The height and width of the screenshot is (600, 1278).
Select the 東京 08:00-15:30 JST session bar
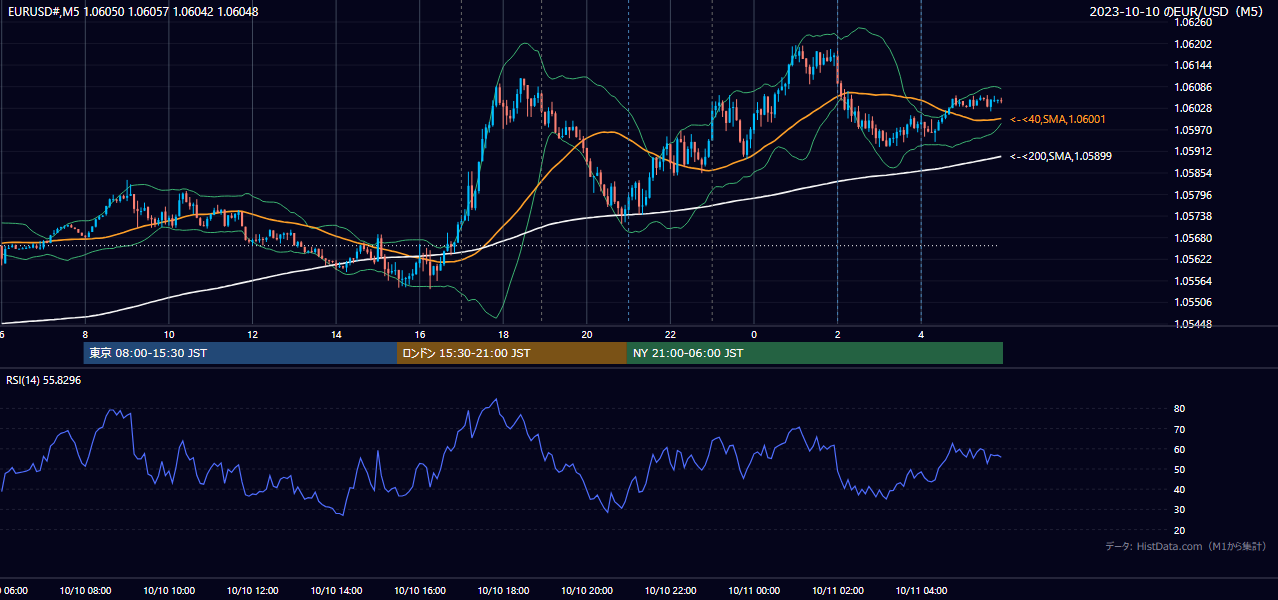coord(241,353)
